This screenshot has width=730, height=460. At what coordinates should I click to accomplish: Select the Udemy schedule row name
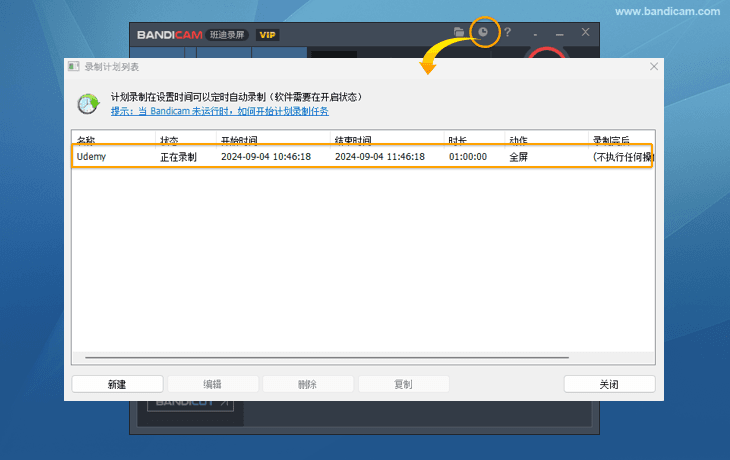[91, 156]
